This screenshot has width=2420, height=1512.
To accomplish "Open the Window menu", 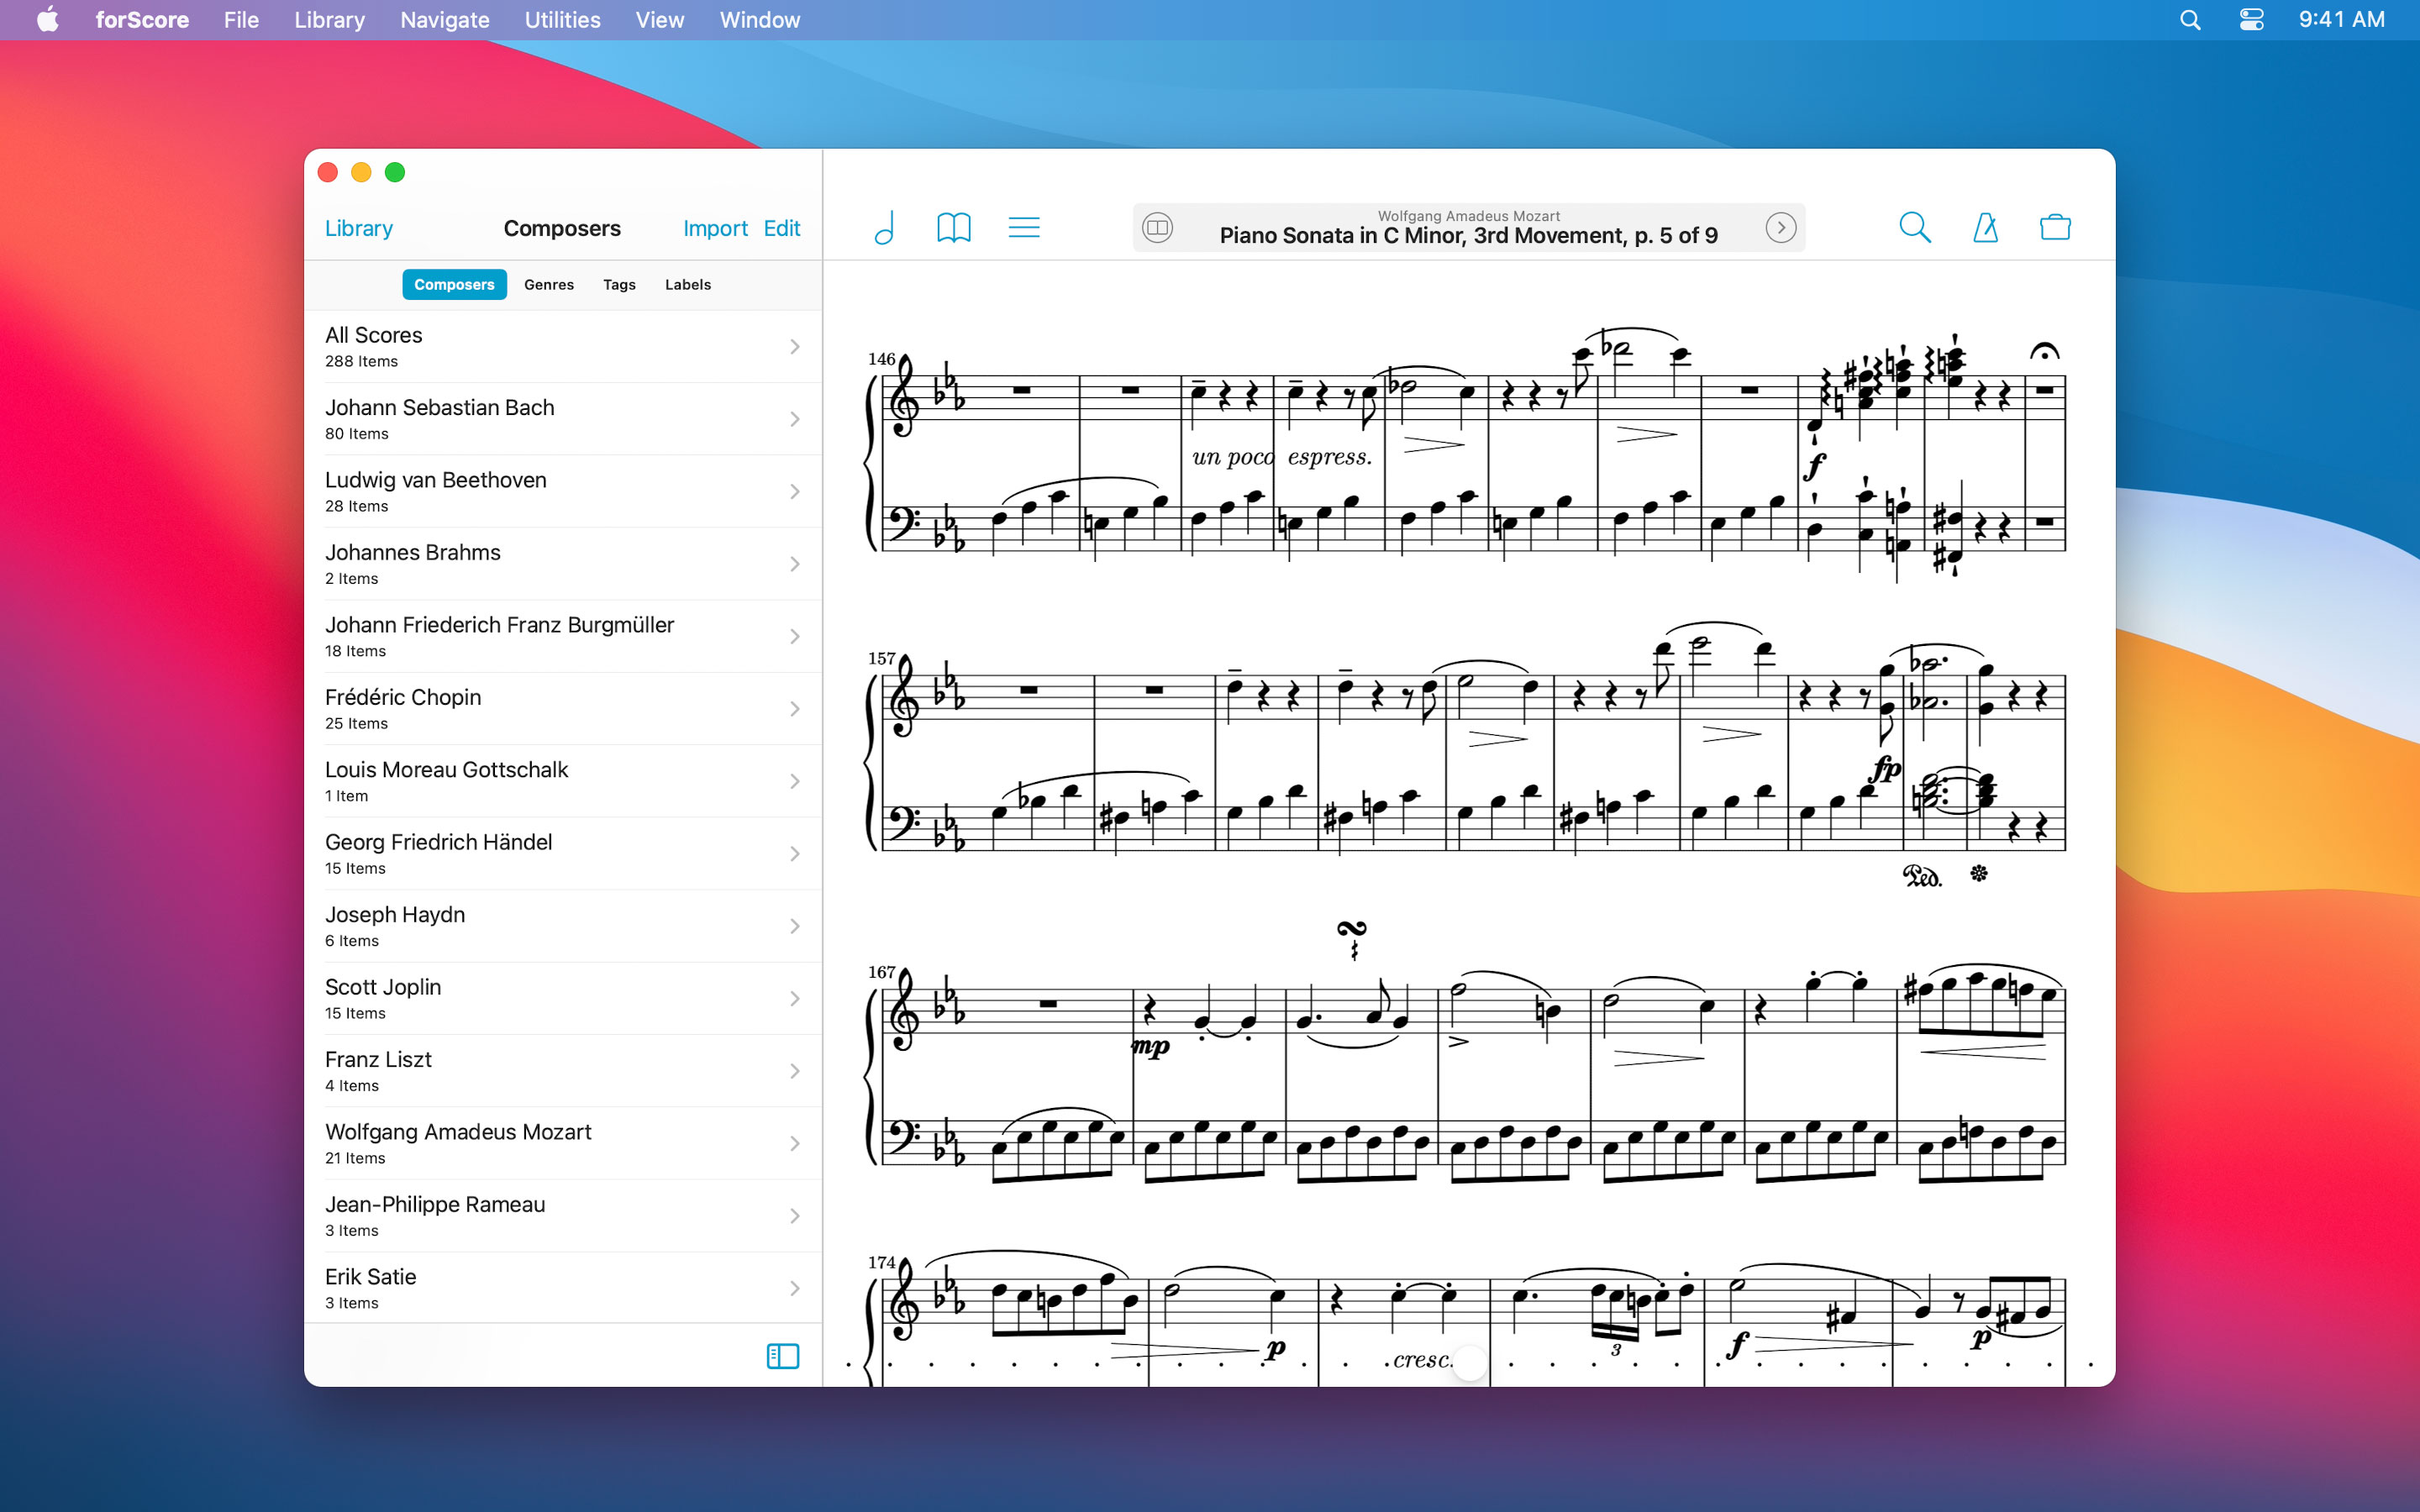I will (x=759, y=20).
